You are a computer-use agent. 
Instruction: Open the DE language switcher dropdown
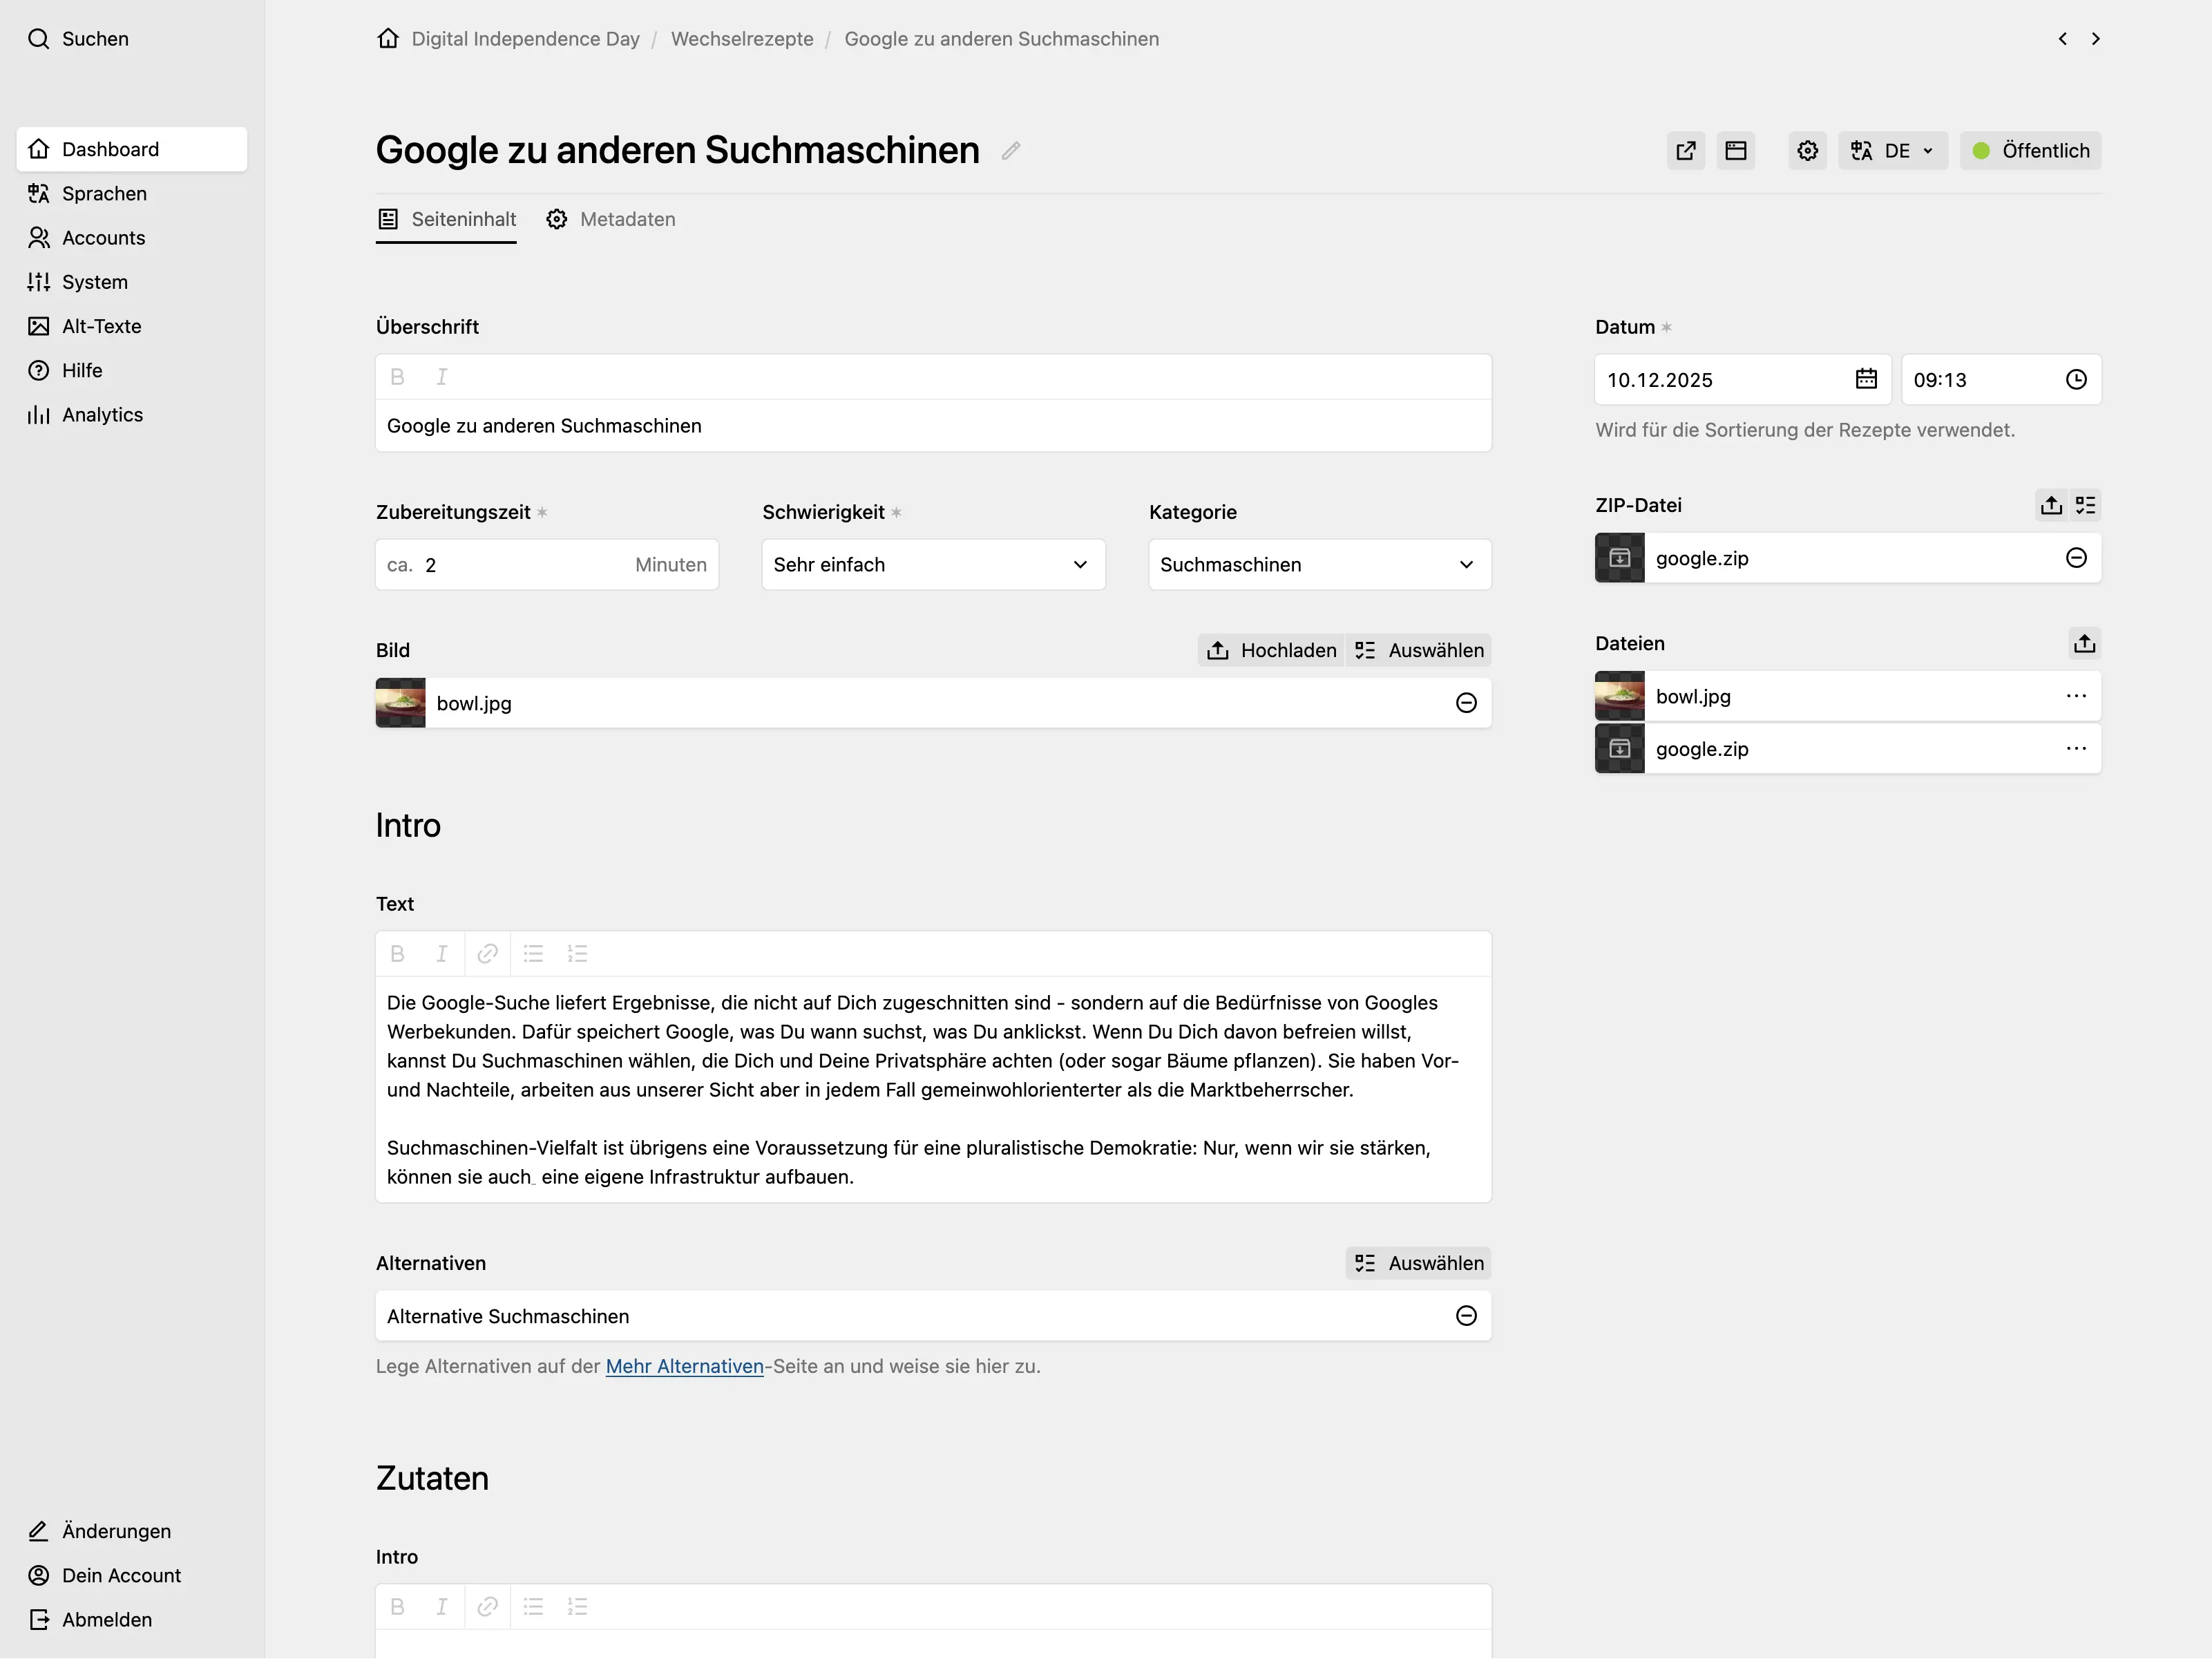click(x=1892, y=150)
